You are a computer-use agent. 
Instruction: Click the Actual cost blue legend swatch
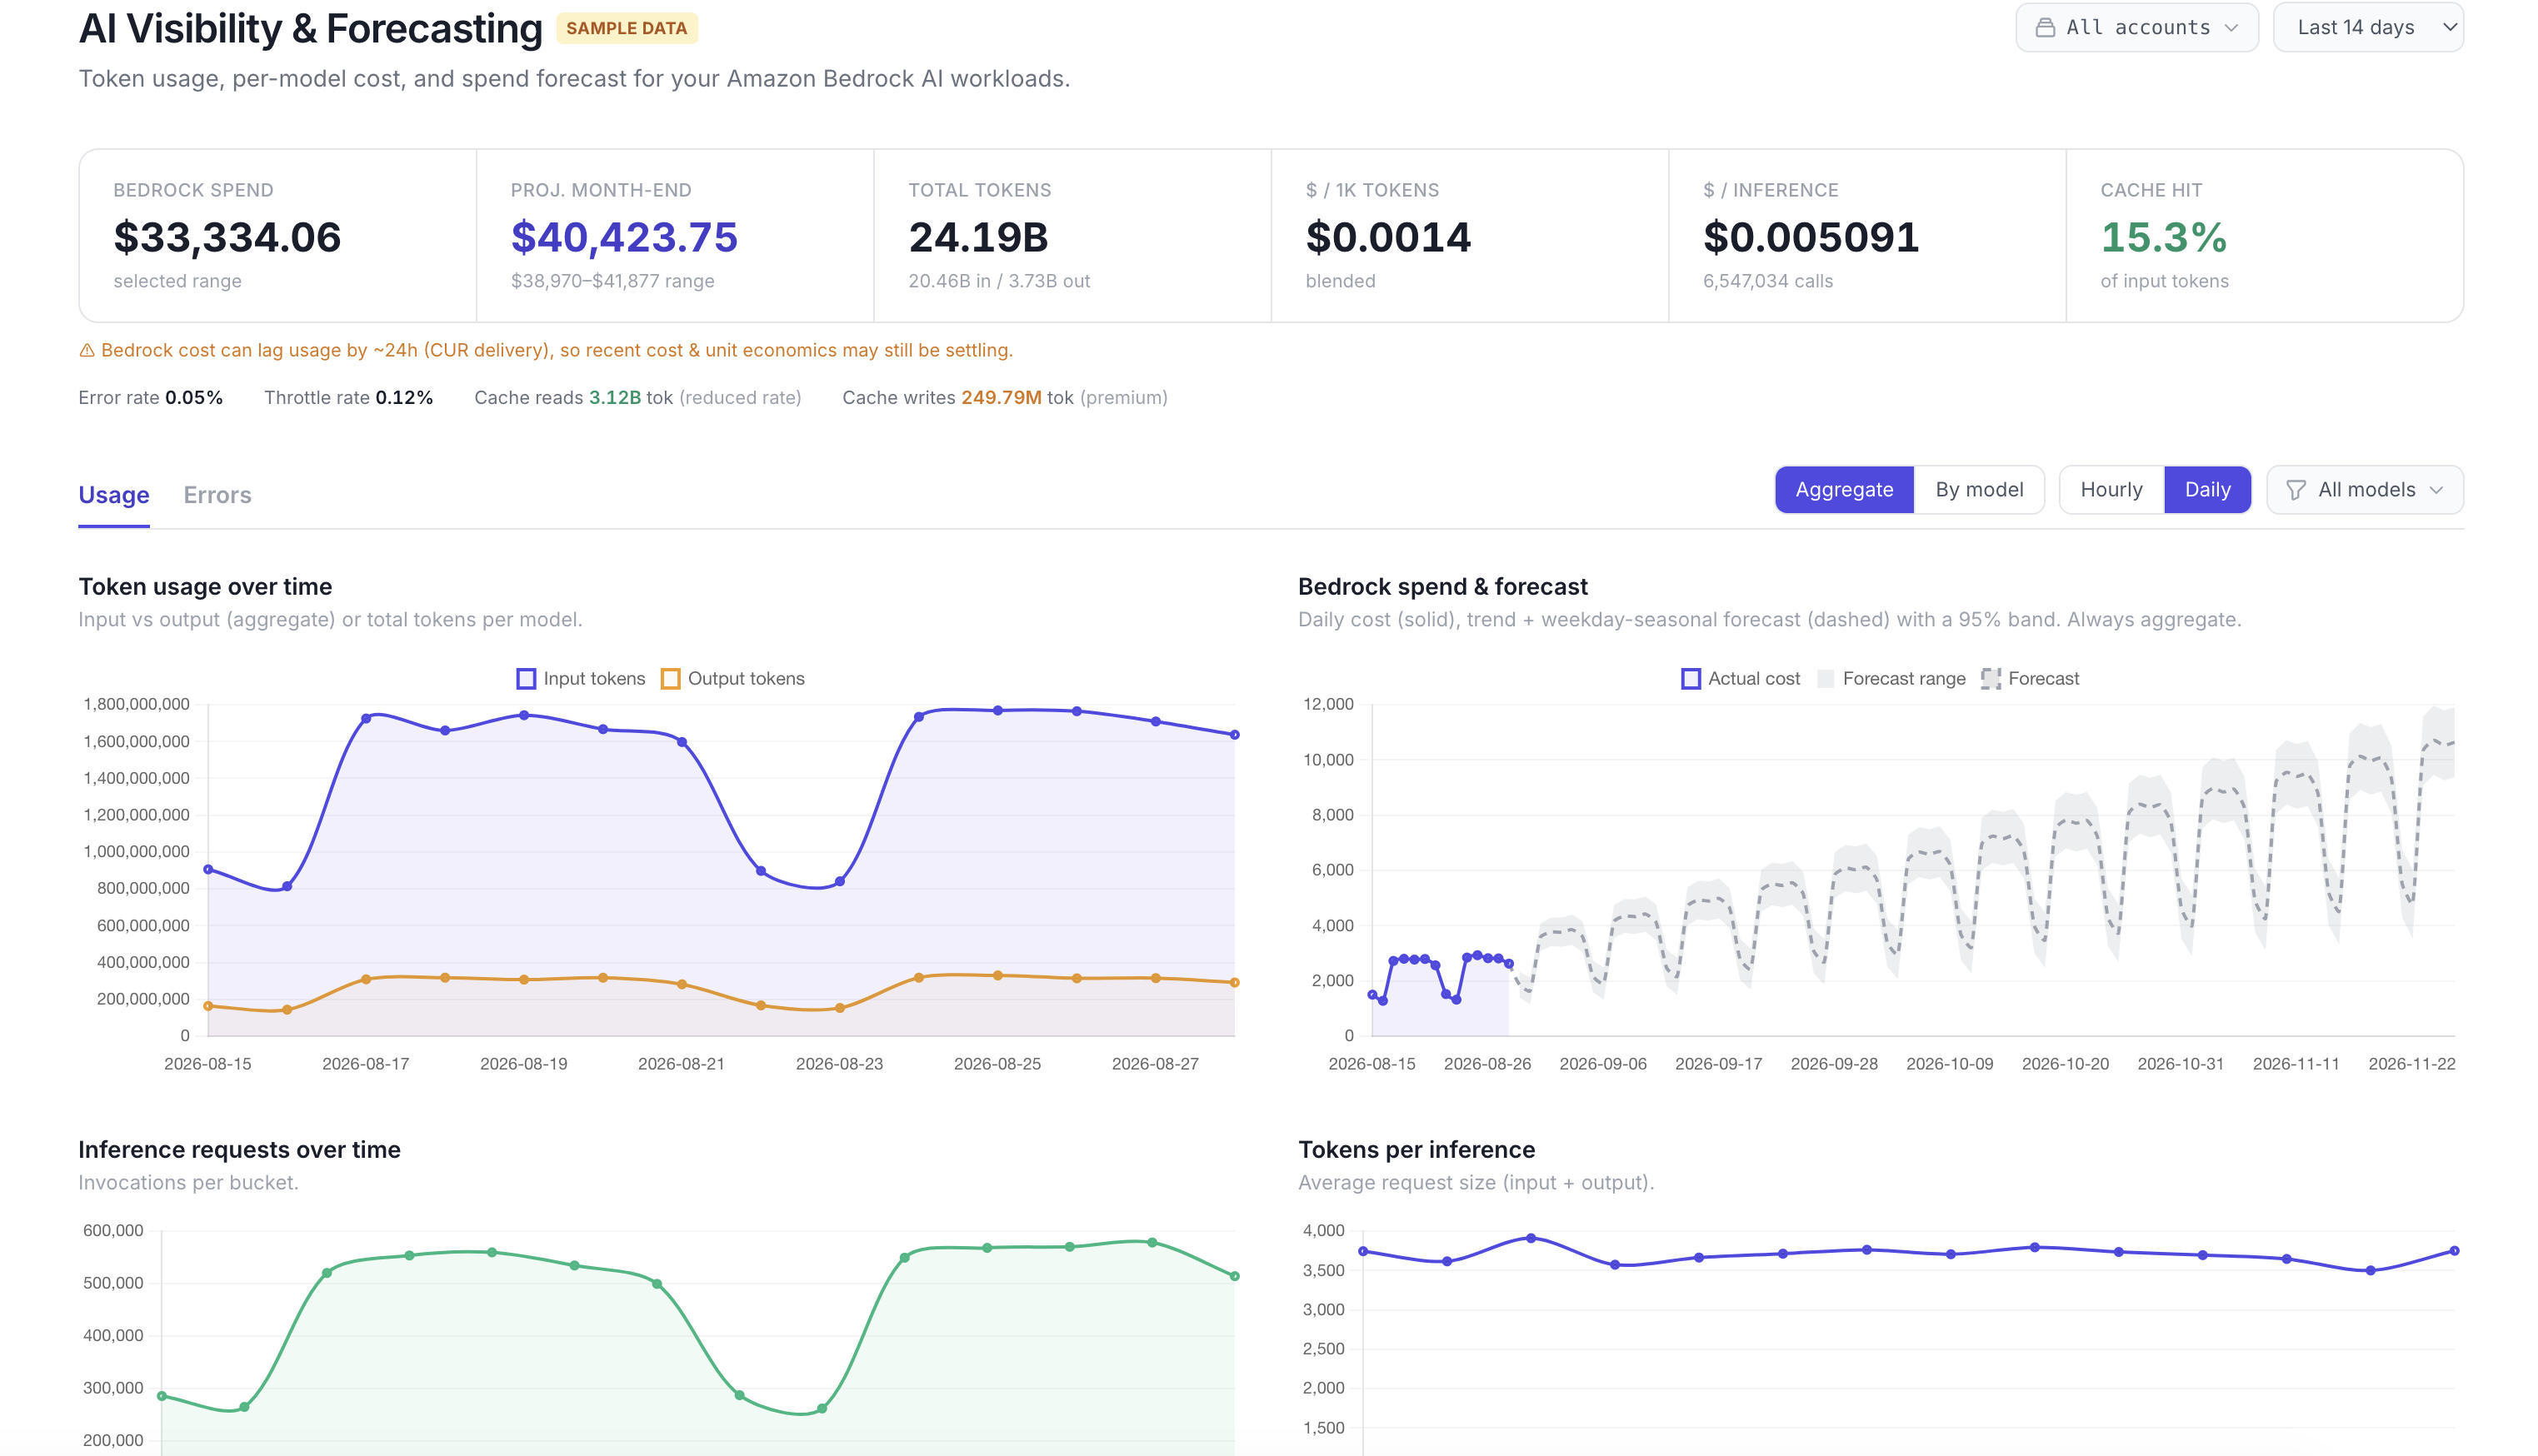pos(1691,679)
